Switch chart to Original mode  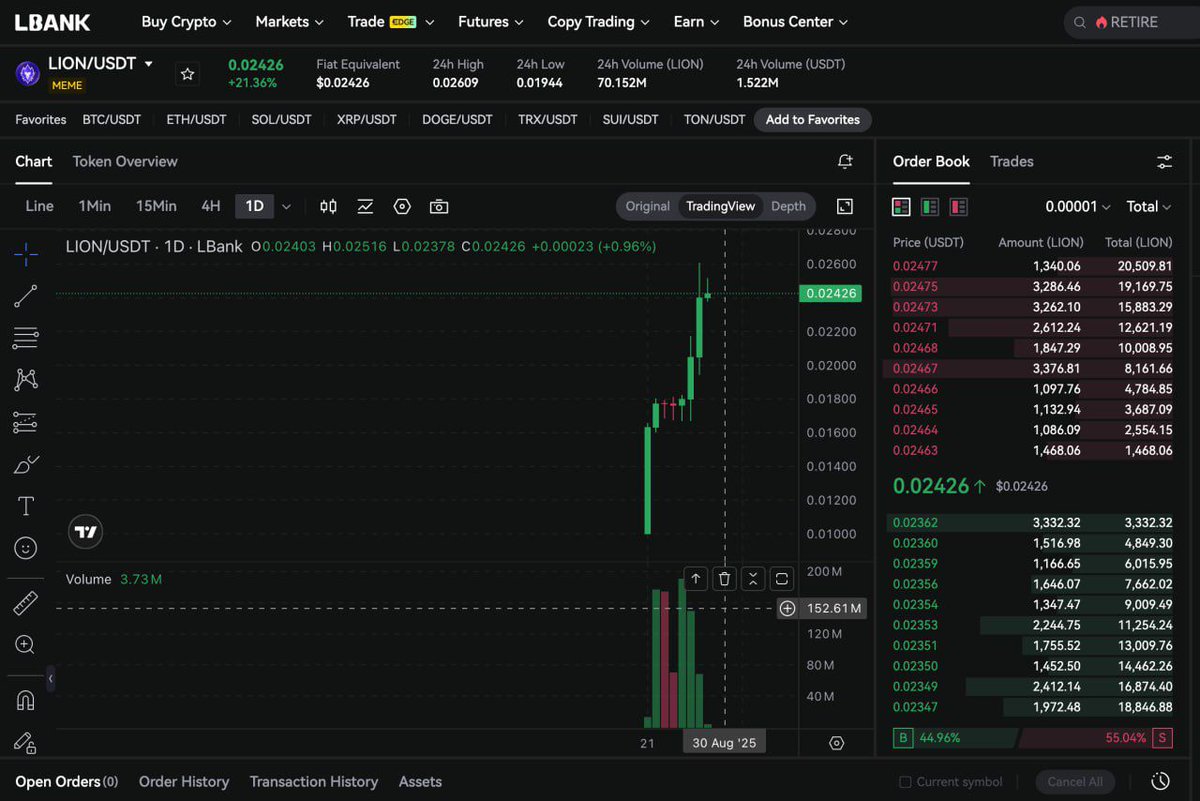pos(647,206)
